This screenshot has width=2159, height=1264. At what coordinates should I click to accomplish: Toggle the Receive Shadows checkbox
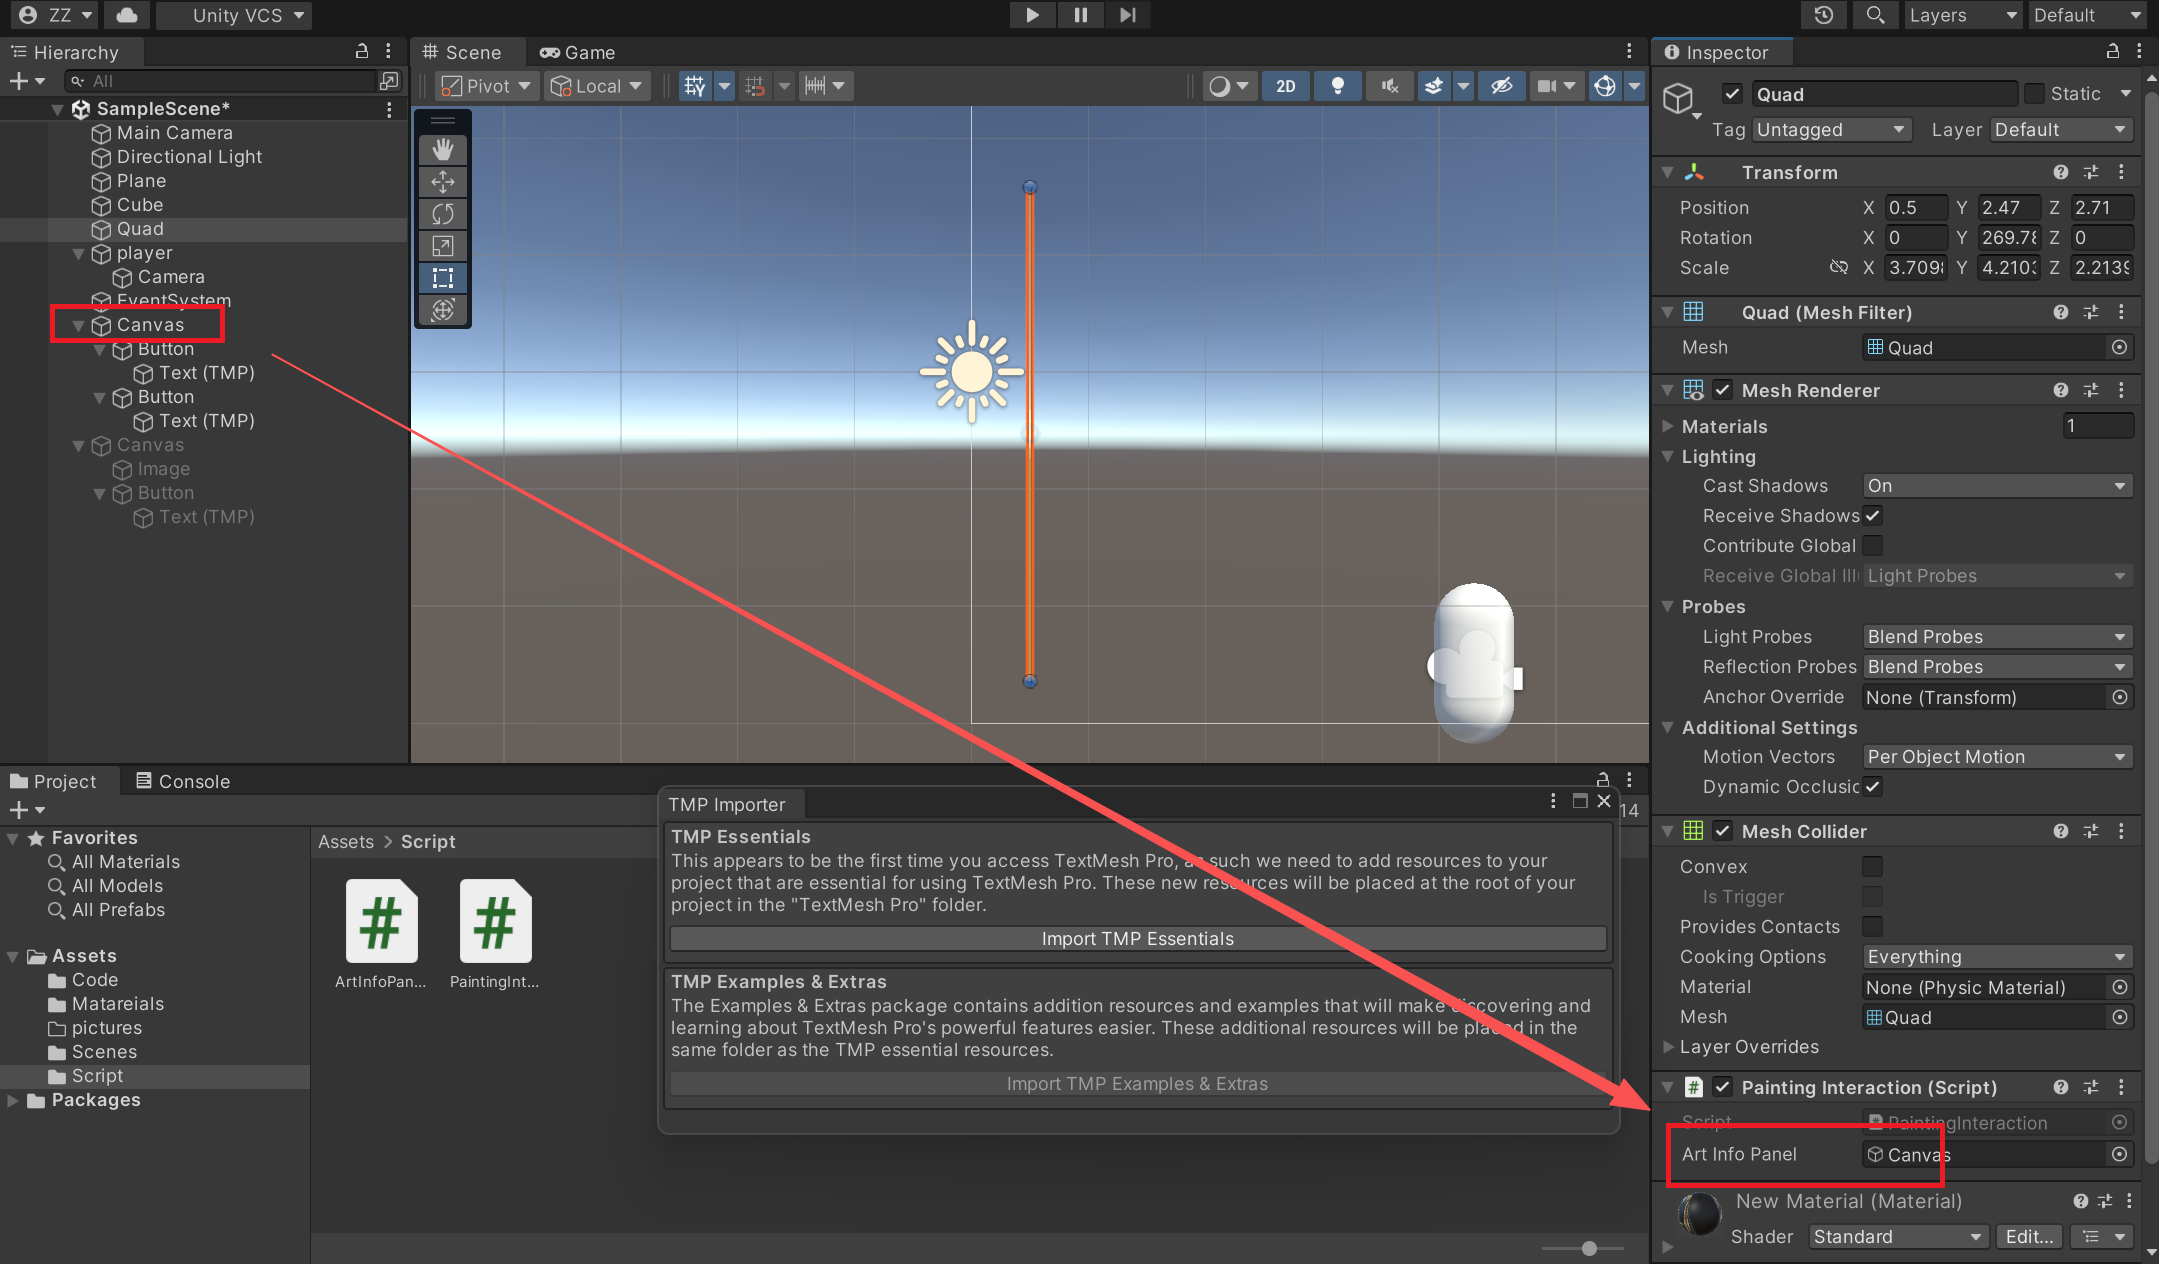coord(1873,516)
